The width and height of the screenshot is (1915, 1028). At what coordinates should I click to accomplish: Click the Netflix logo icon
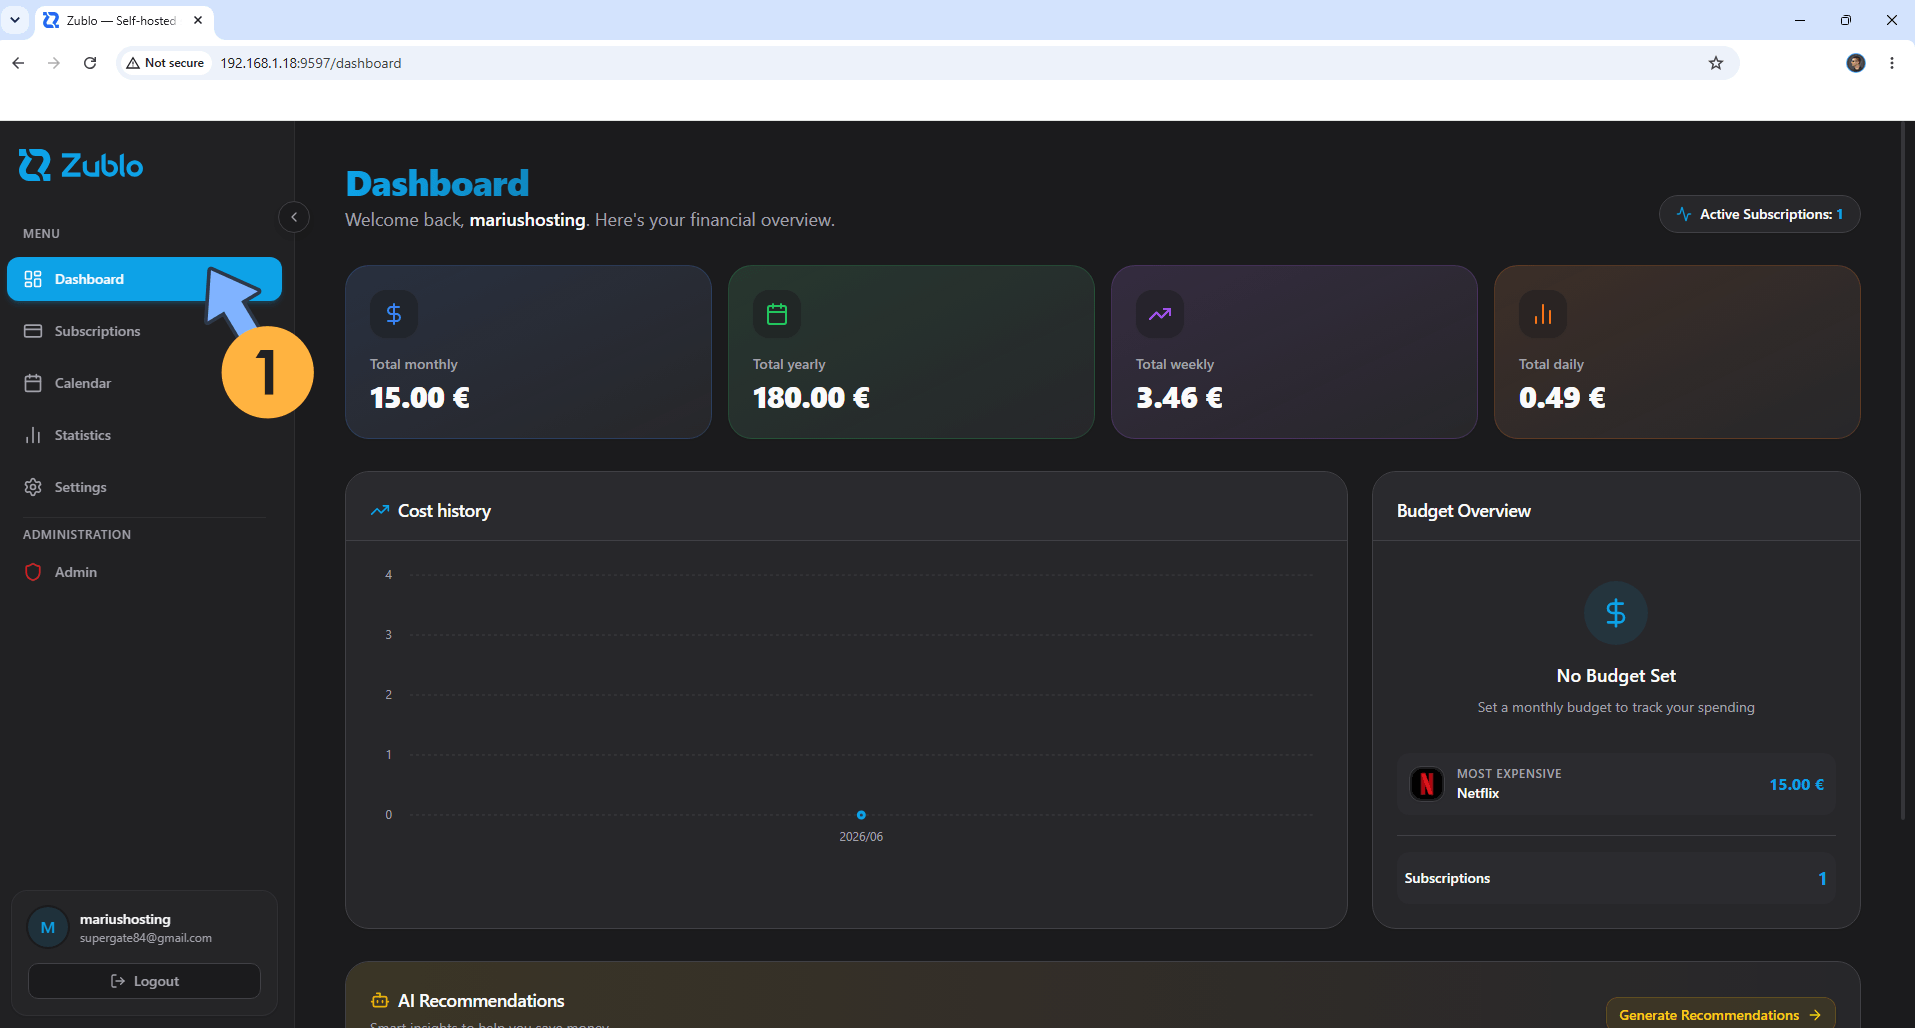point(1427,784)
